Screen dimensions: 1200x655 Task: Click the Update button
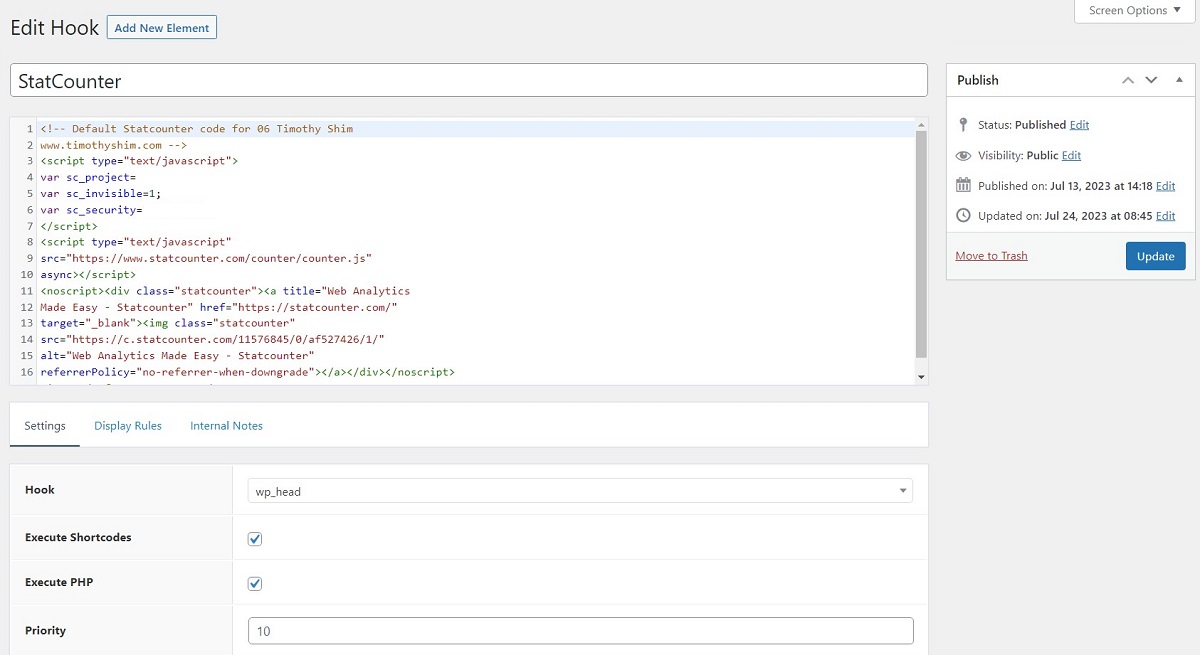[1156, 256]
